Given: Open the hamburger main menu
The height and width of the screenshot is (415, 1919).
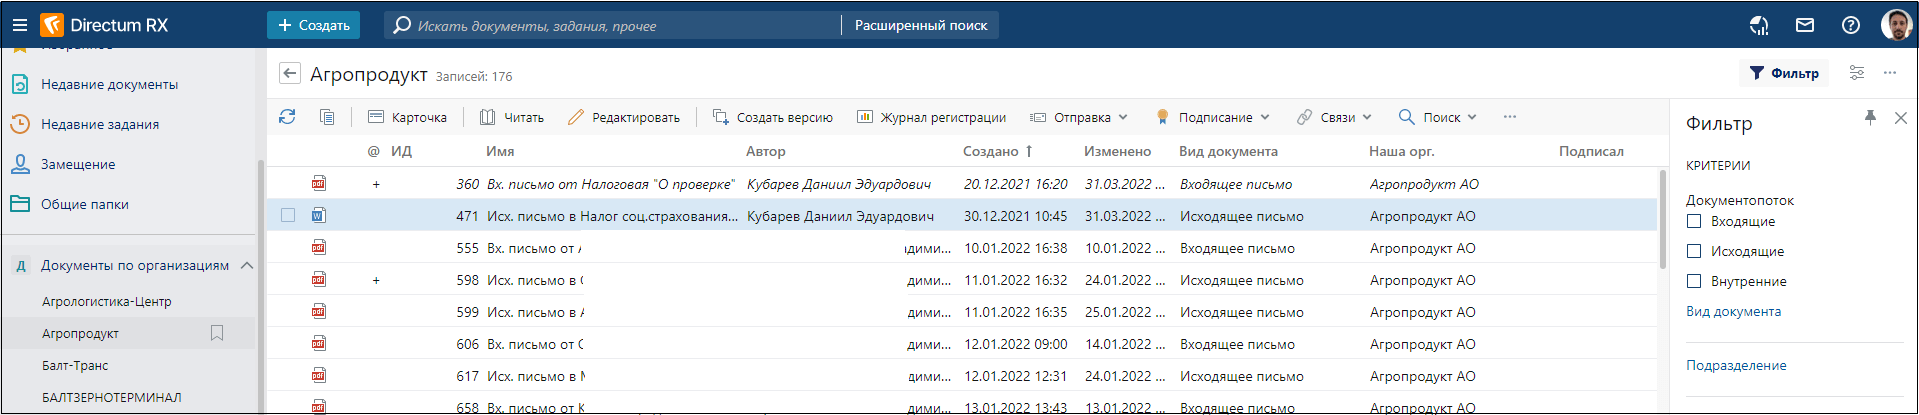Looking at the screenshot, I should click(x=19, y=25).
